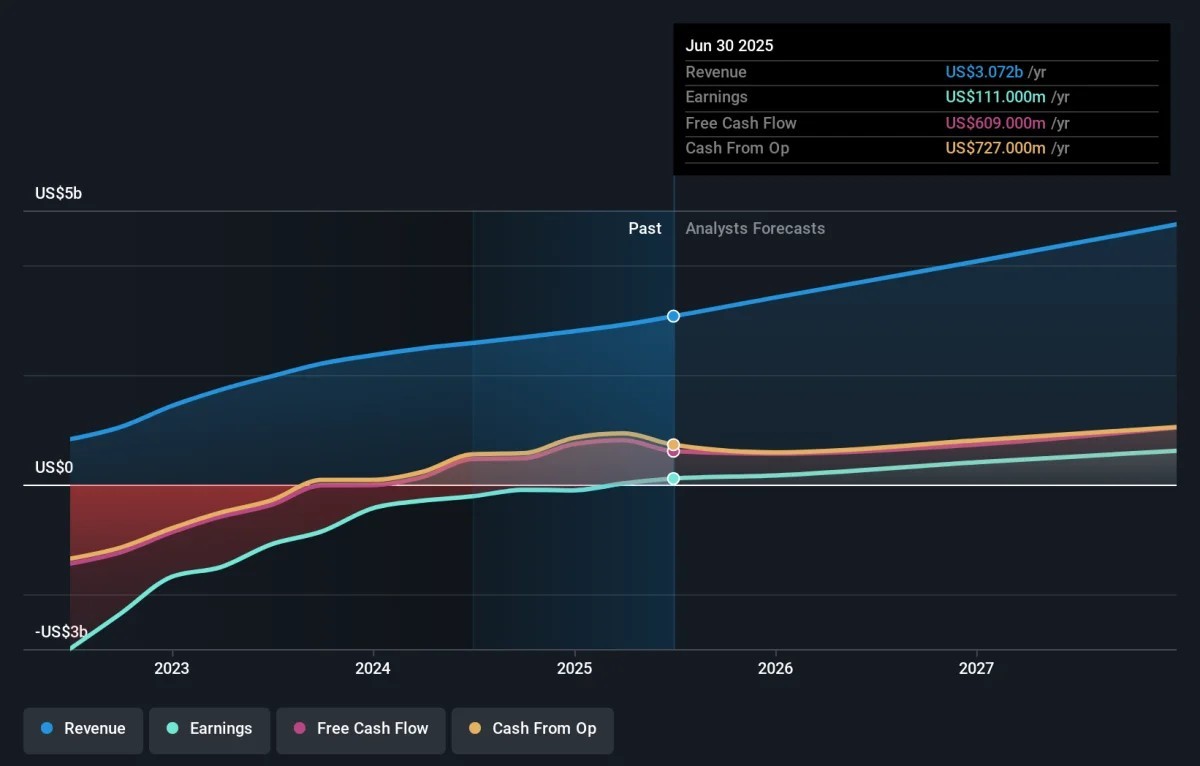Click the Free Cash Flow row label in tooltip
1200x766 pixels.
coord(741,123)
